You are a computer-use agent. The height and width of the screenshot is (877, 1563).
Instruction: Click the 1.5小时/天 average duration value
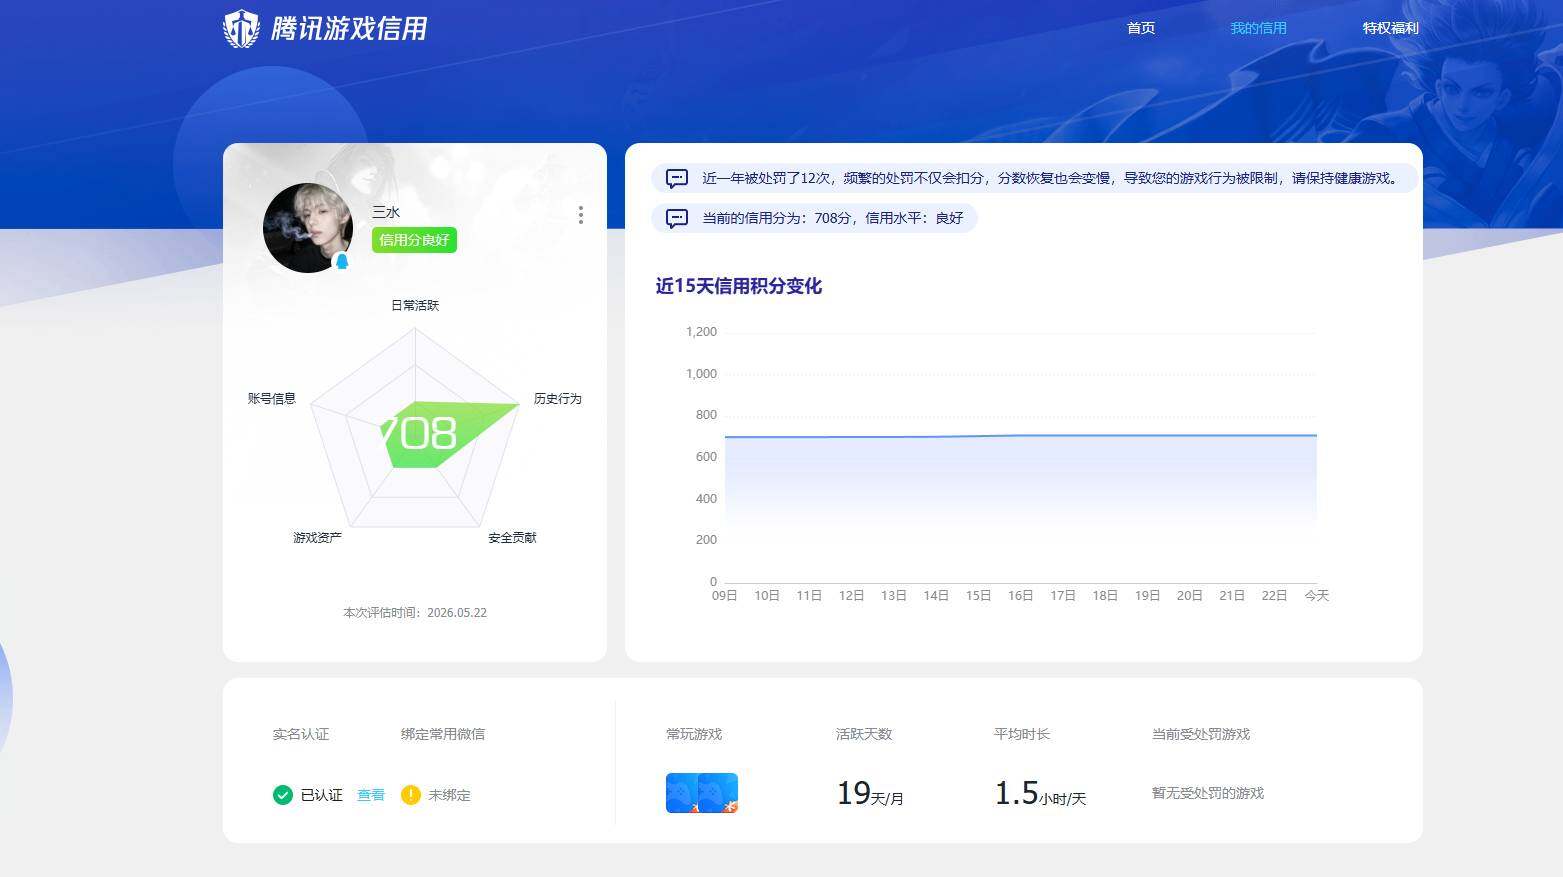click(x=1040, y=794)
